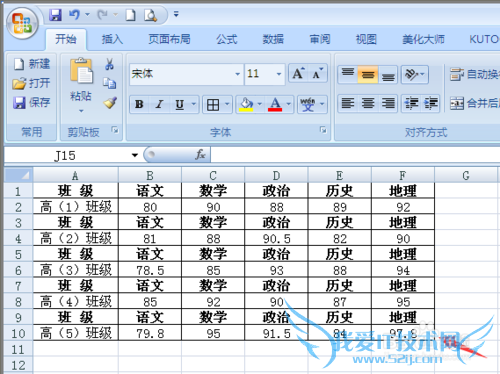This screenshot has width=500, height=374.
Task: Click into the formula bar
Action: click(x=355, y=155)
